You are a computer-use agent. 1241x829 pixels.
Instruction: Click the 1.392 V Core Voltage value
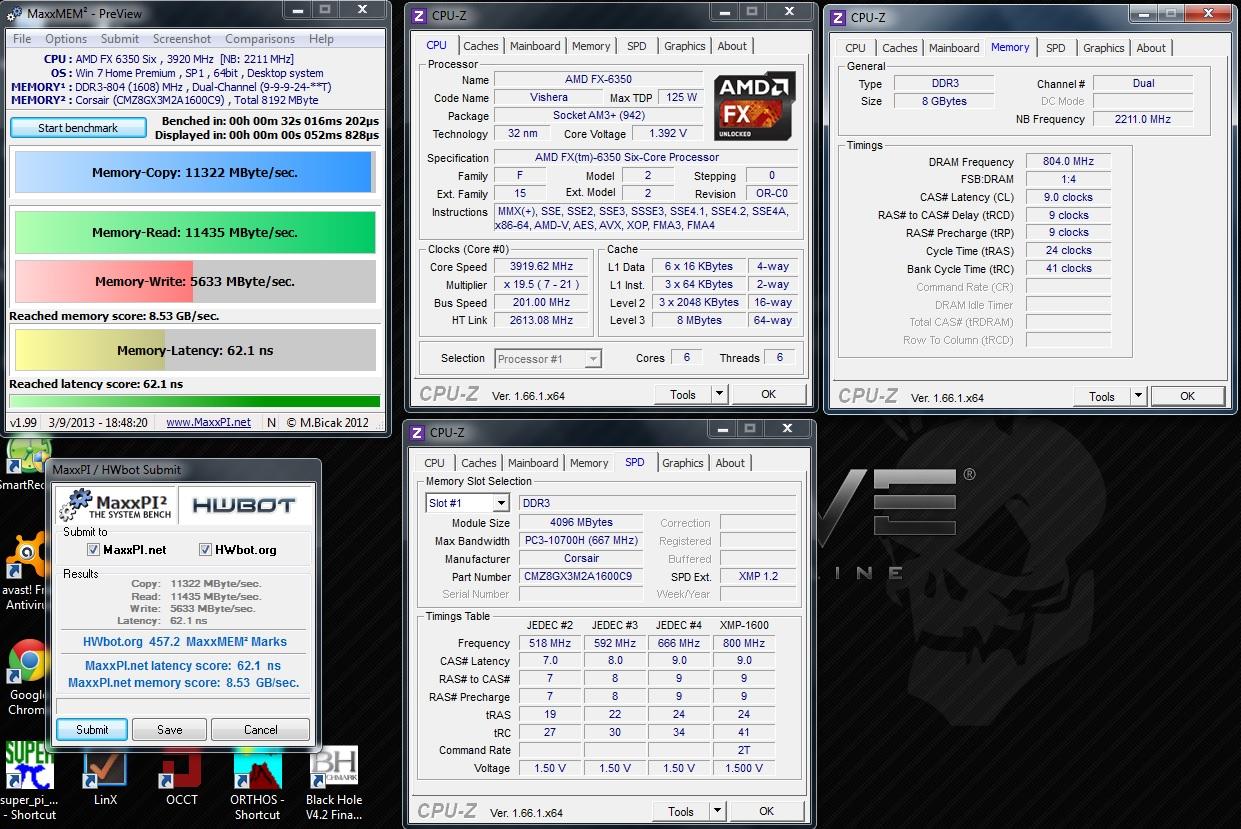tap(668, 134)
